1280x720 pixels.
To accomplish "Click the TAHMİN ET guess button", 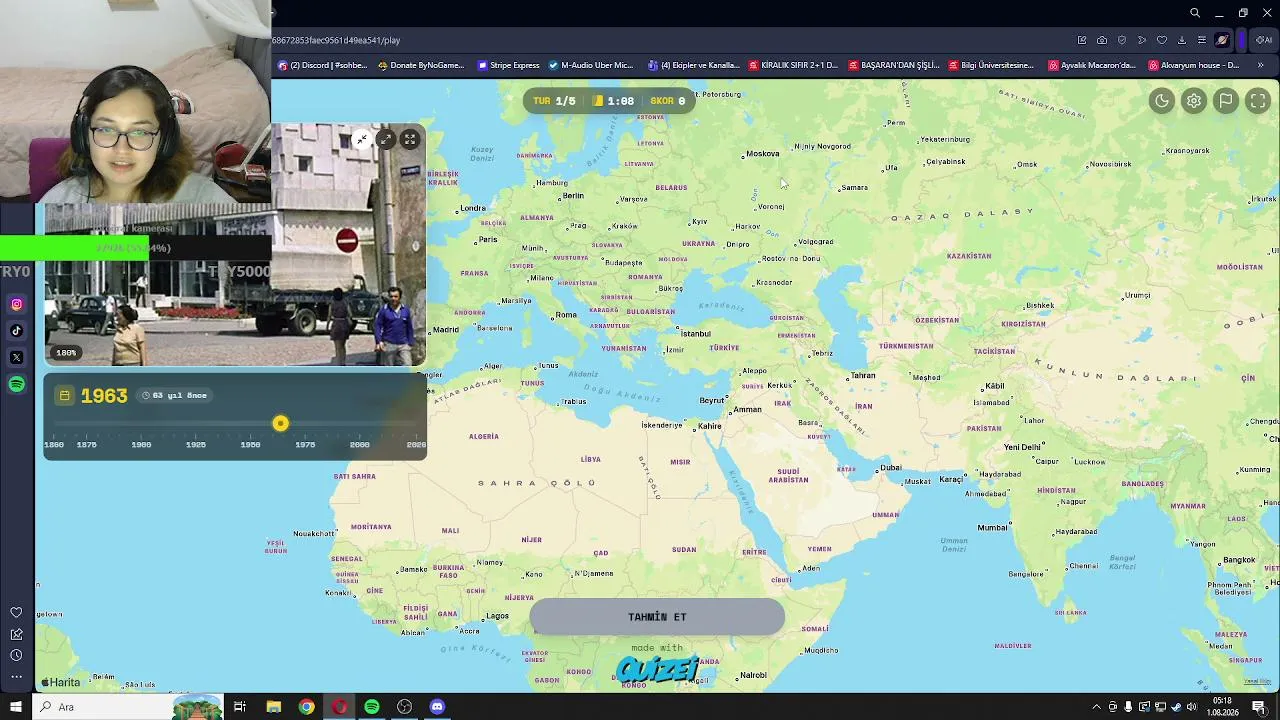I will click(657, 617).
